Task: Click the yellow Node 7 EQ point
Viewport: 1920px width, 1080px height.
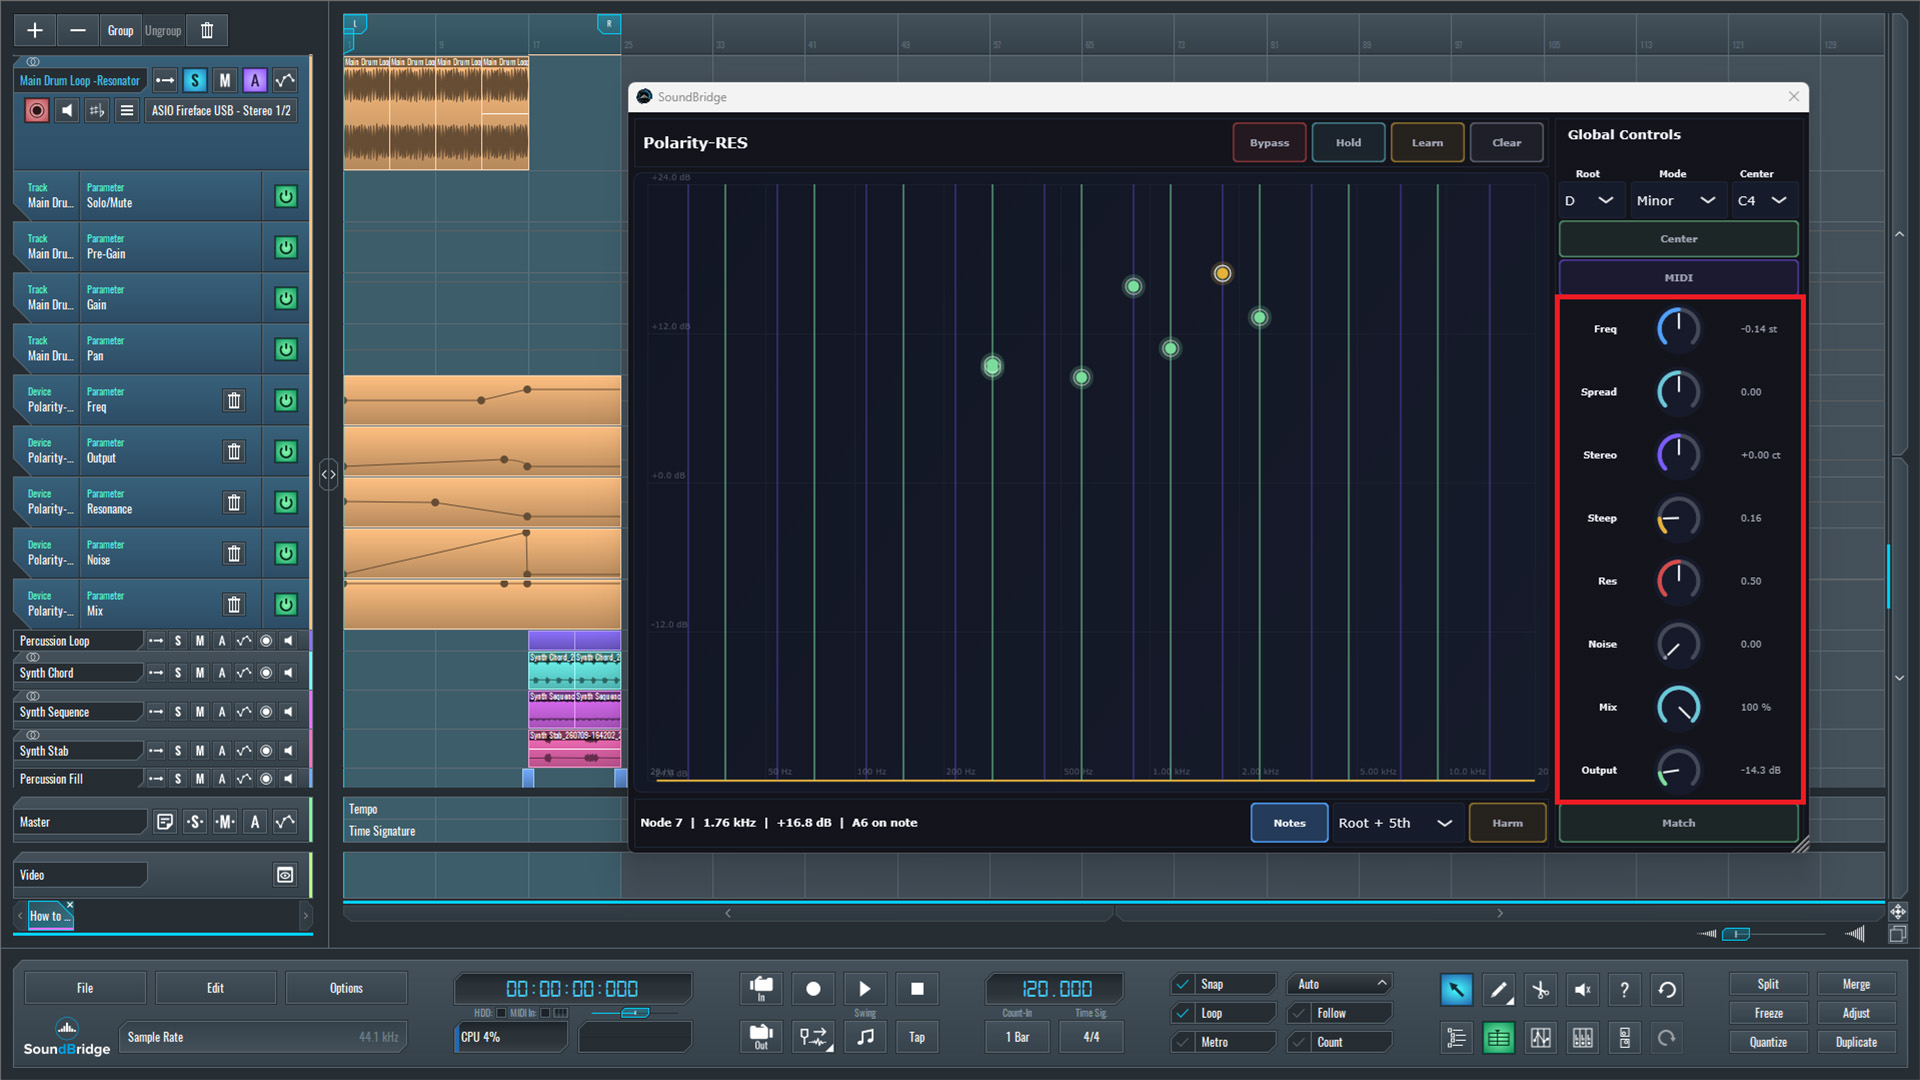Action: click(1222, 273)
